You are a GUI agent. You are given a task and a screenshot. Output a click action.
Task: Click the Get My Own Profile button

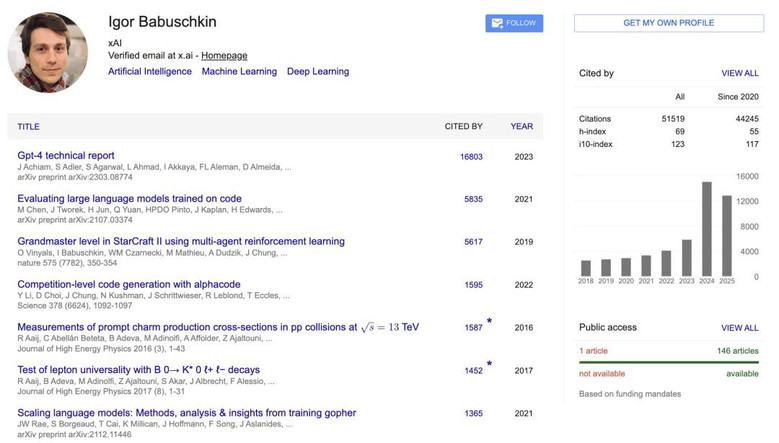click(668, 23)
